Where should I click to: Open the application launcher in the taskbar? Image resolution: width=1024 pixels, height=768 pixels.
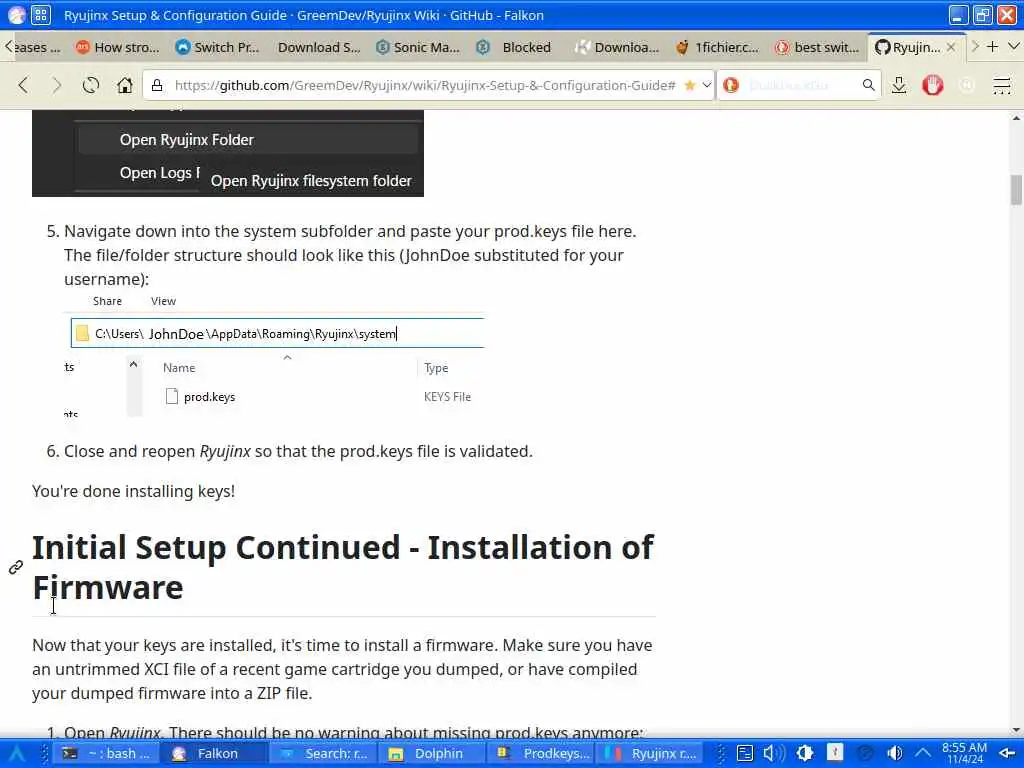16,754
